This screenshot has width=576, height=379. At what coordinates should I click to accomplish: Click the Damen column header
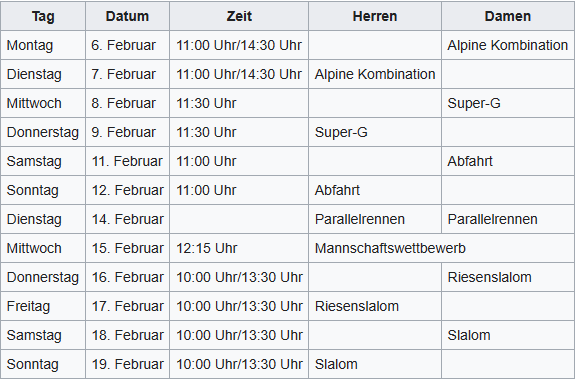[508, 16]
